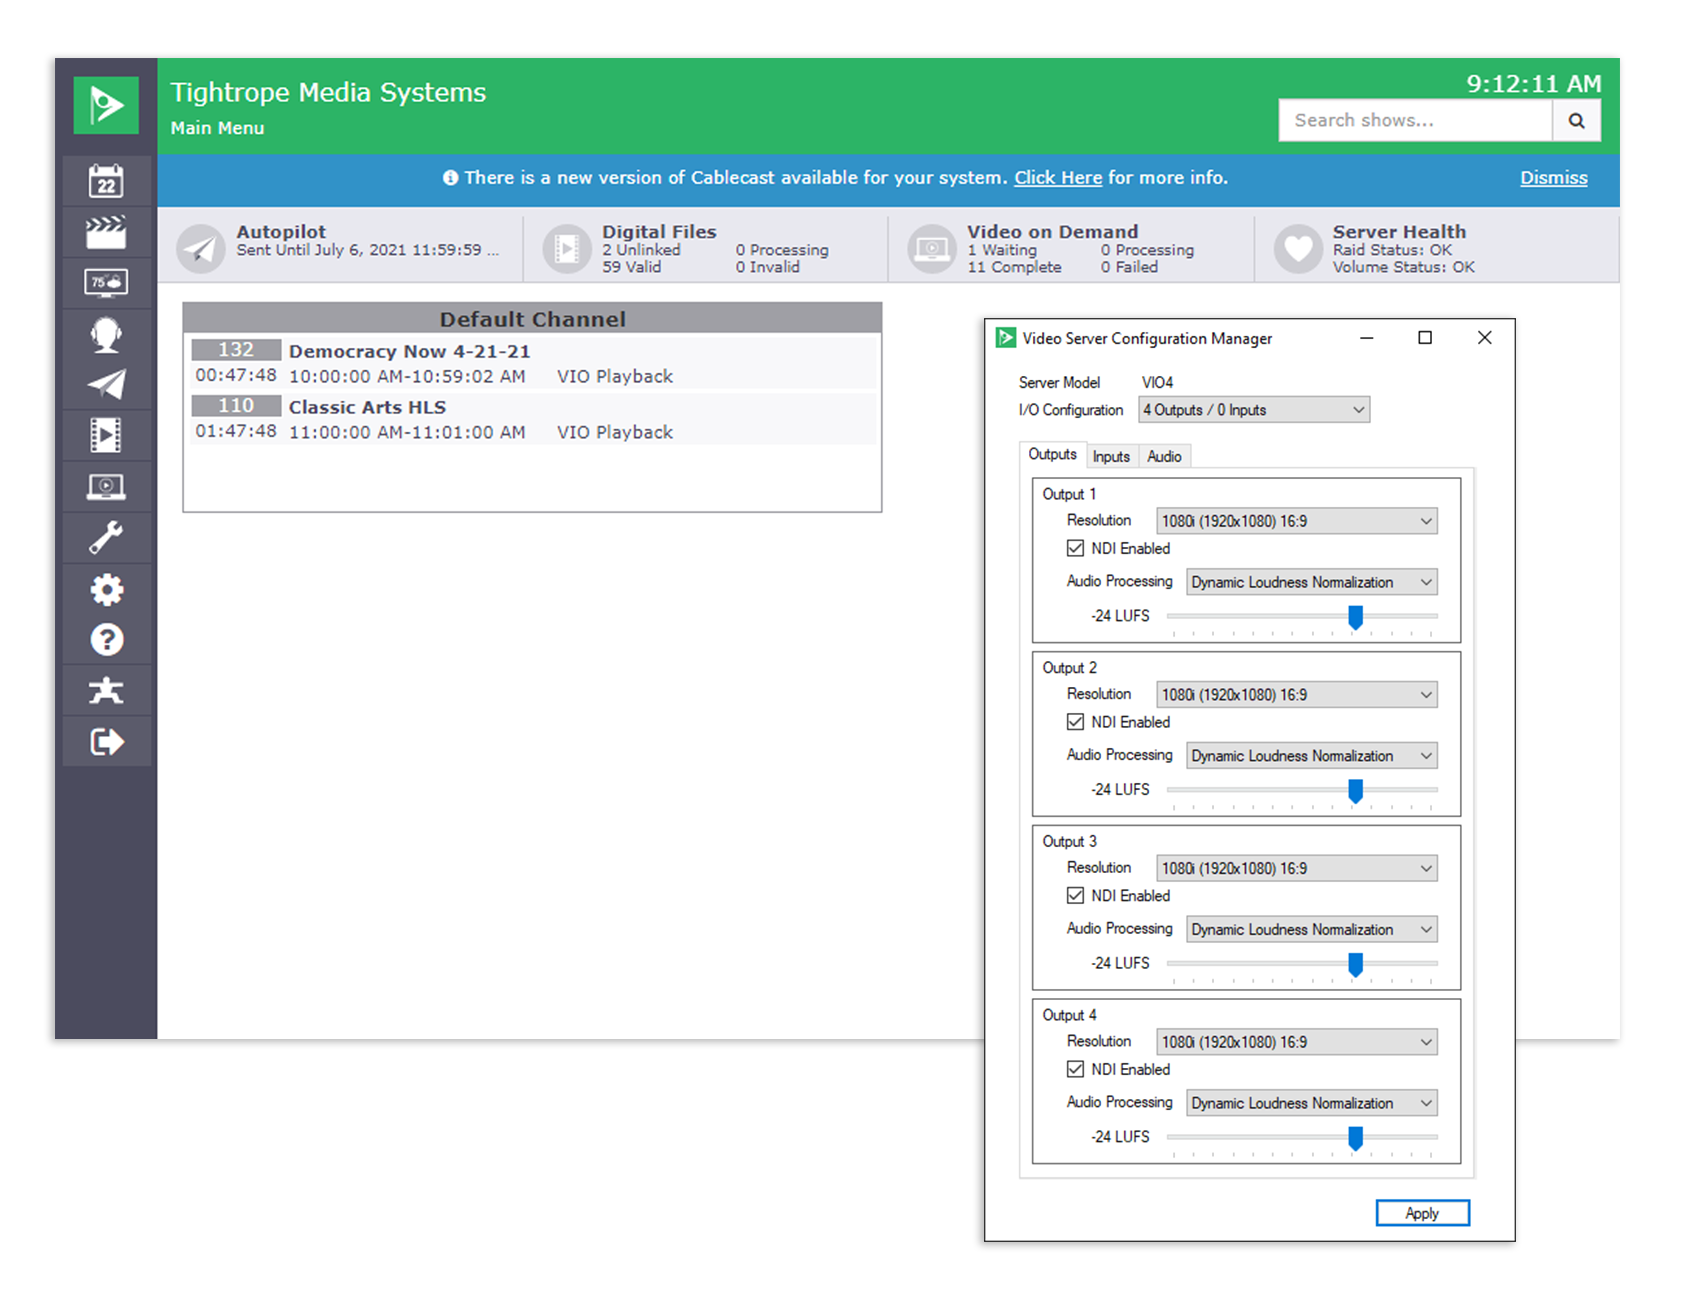The image size is (1689, 1310).
Task: Click the Server Health heart icon
Action: pyautogui.click(x=1298, y=249)
